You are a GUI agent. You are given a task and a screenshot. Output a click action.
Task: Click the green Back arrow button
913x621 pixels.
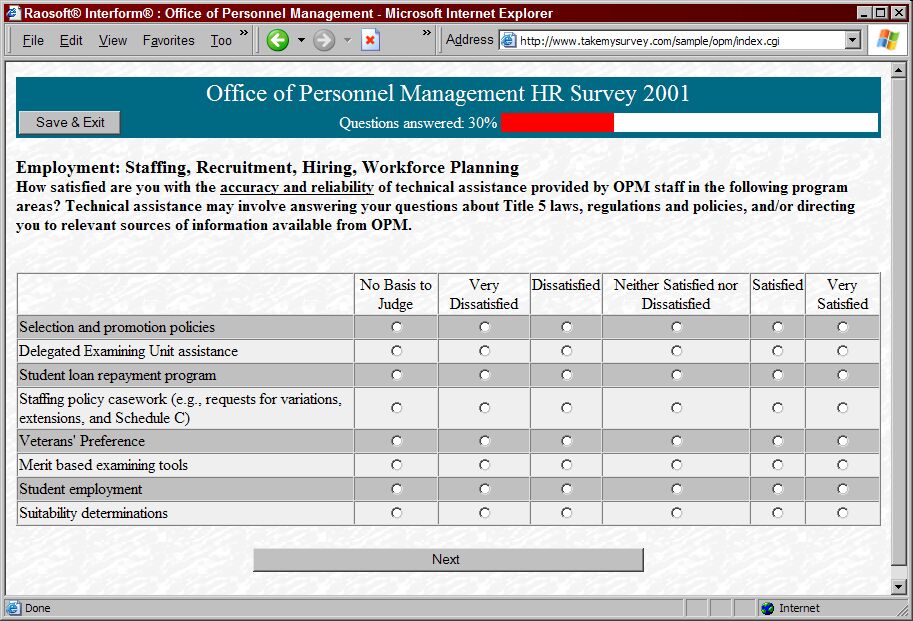pos(278,40)
